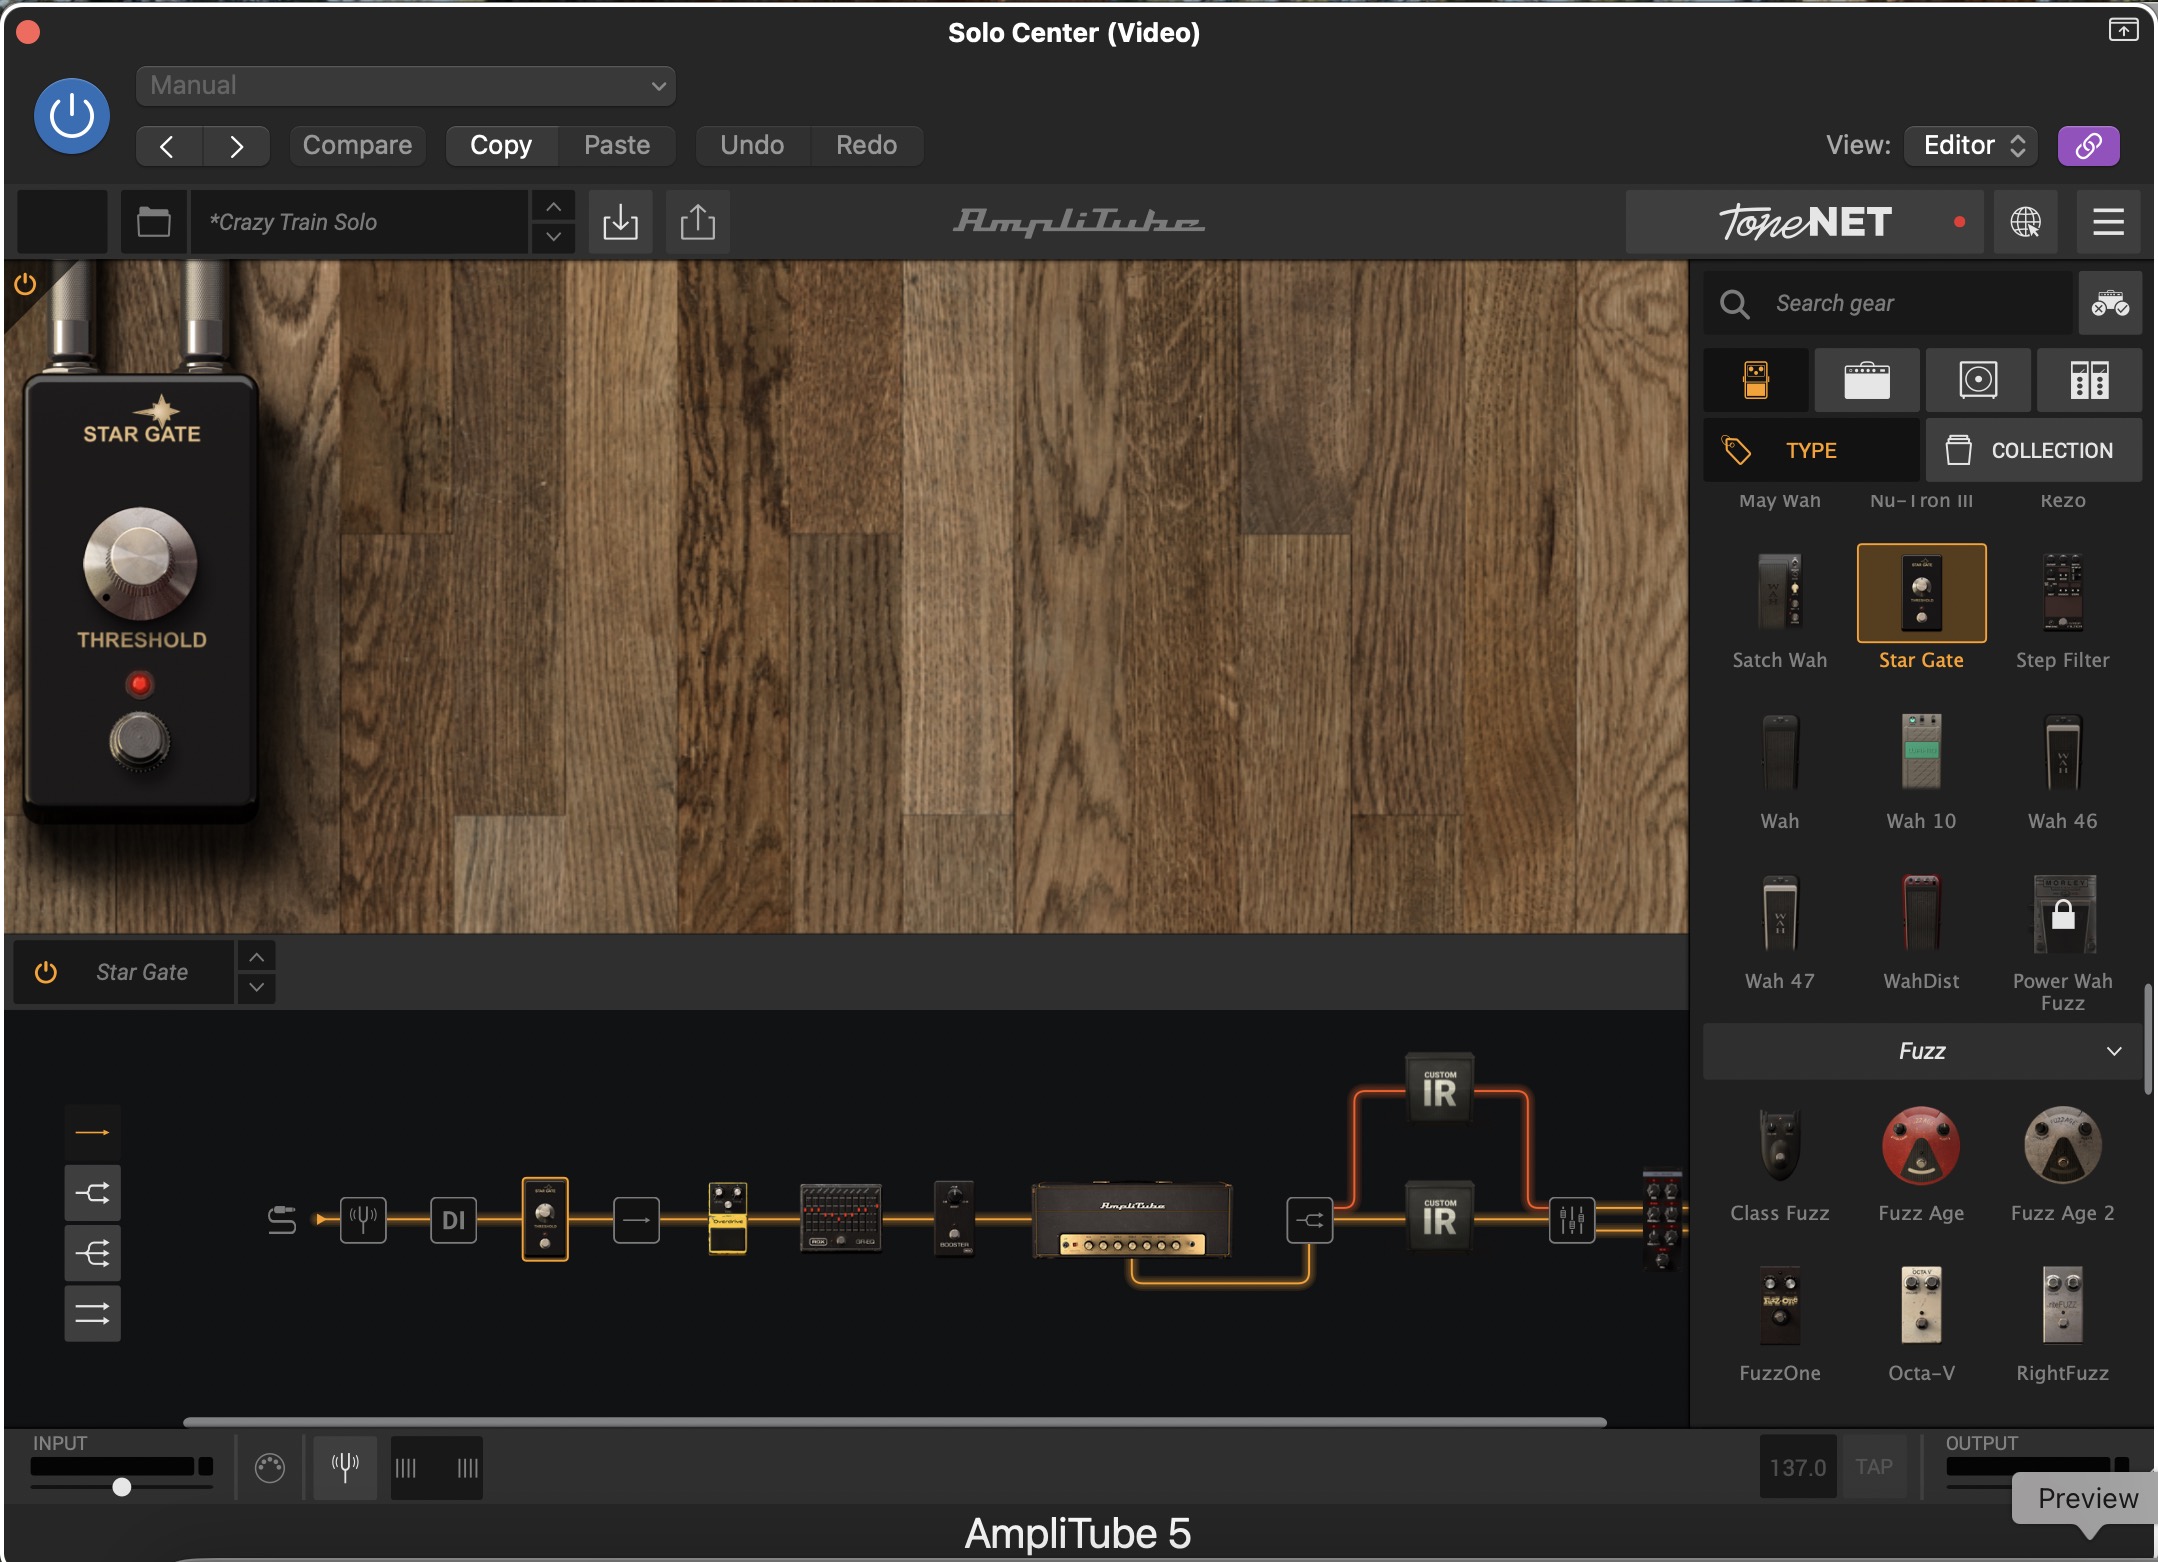Click the Crazy Train Solo preset name
Viewport: 2158px width, 1562px height.
point(360,222)
